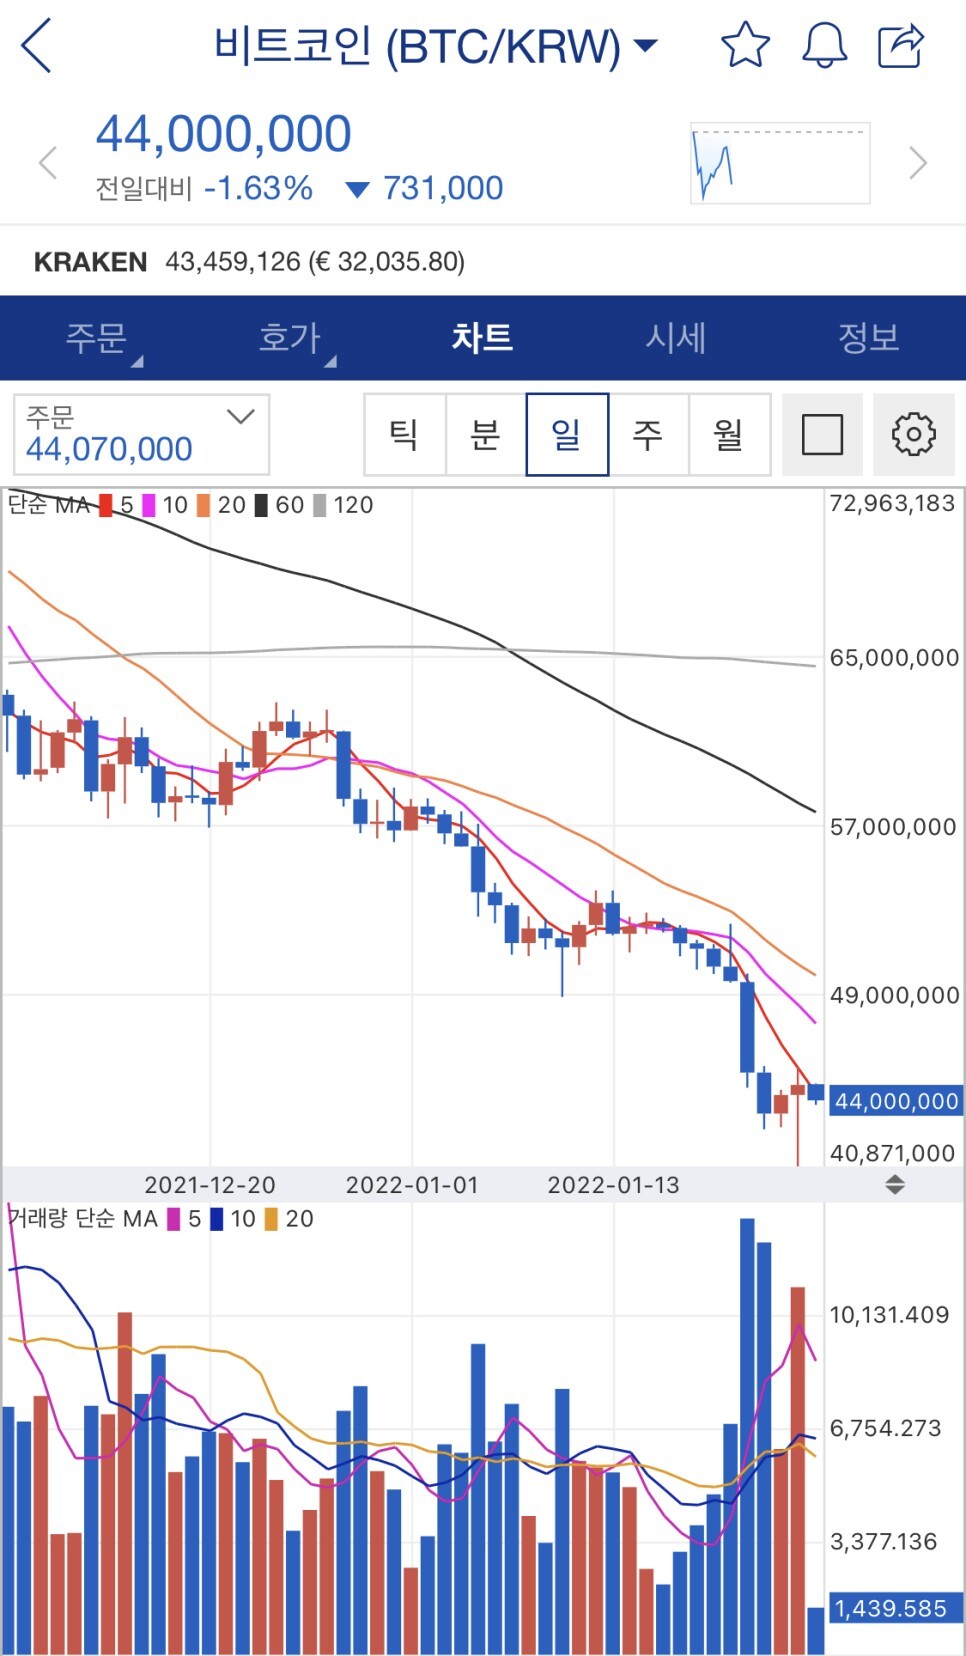Tap the 단순 MA legend label

click(49, 505)
